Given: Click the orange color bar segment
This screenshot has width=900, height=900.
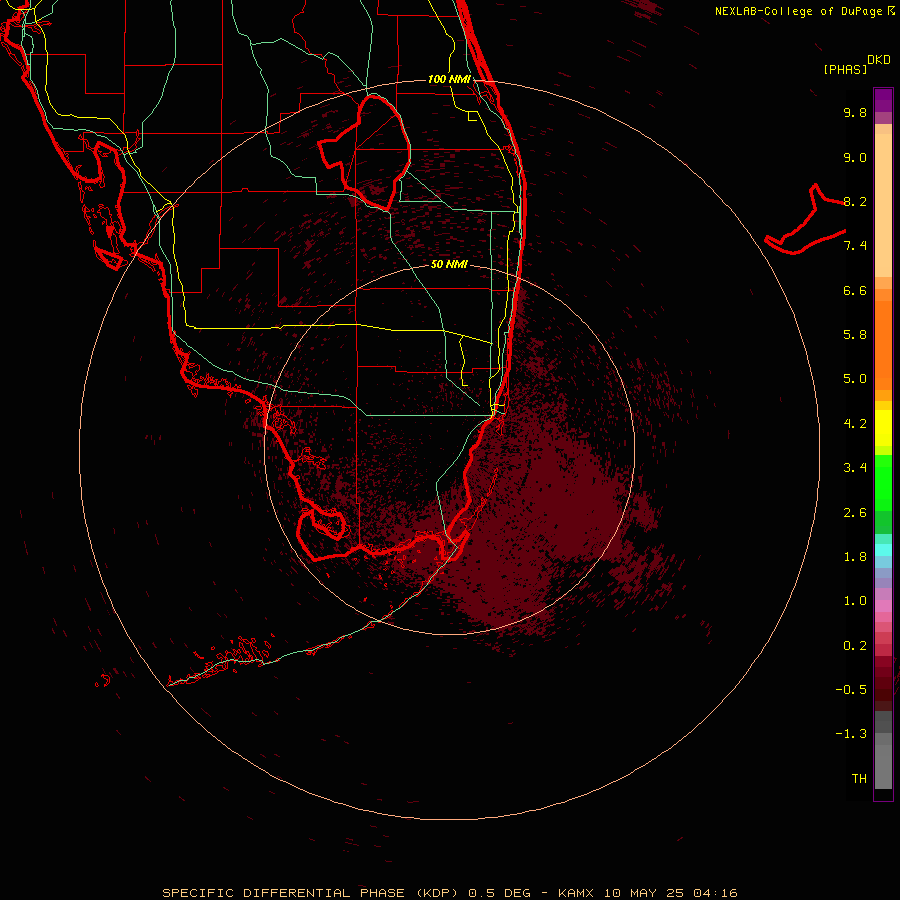Looking at the screenshot, I should coord(883,346).
